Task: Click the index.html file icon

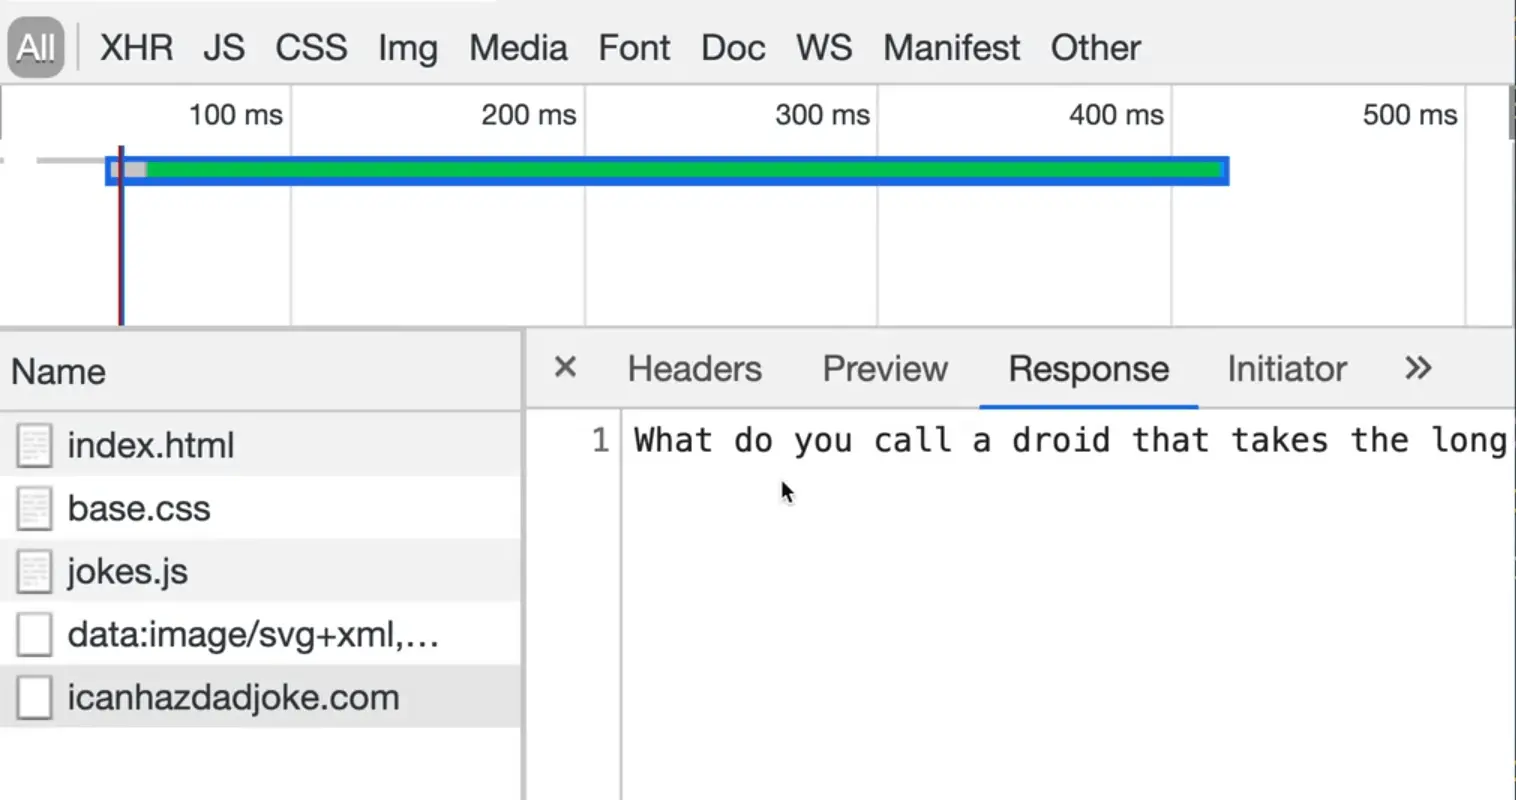Action: (34, 446)
